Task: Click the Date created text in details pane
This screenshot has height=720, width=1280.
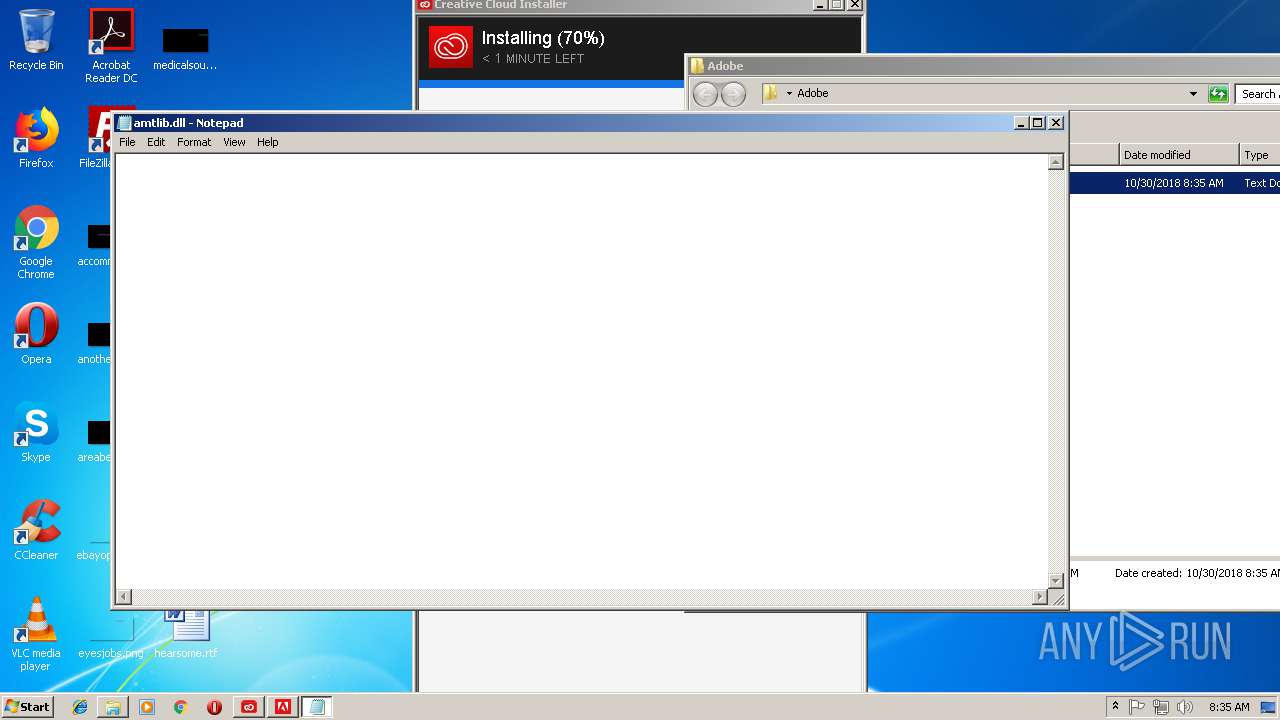Action: tap(1197, 573)
